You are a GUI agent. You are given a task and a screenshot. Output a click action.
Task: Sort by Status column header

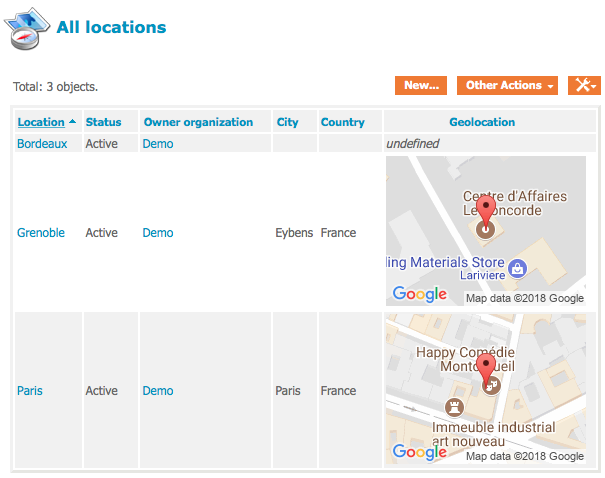(x=103, y=122)
